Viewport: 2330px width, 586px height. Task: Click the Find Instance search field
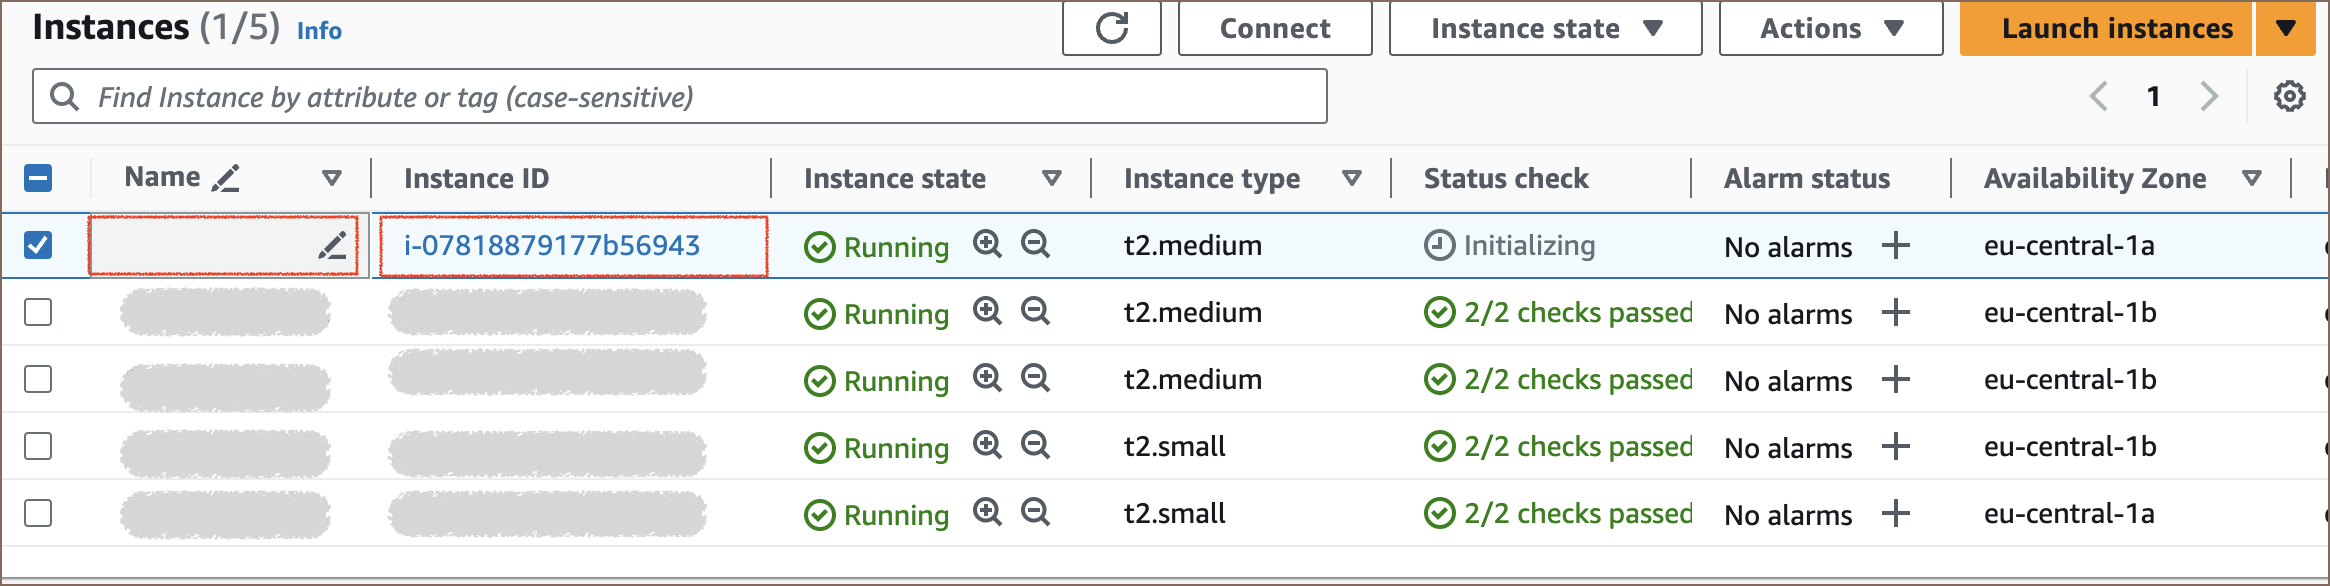(680, 97)
